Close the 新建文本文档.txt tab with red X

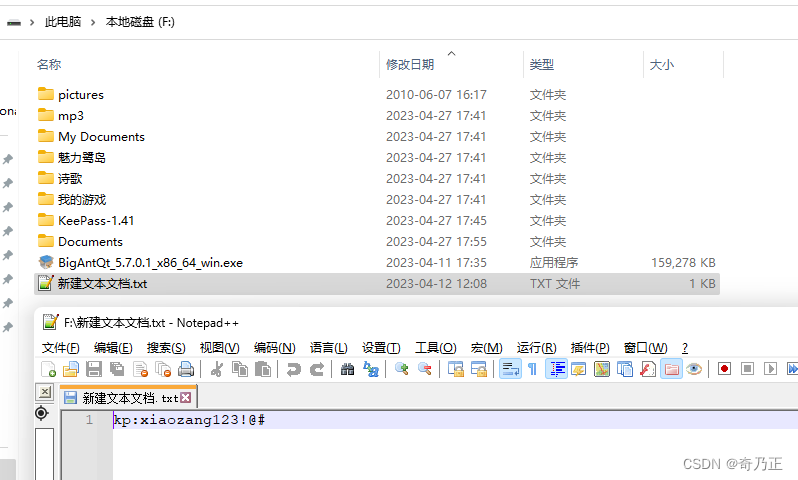point(186,398)
